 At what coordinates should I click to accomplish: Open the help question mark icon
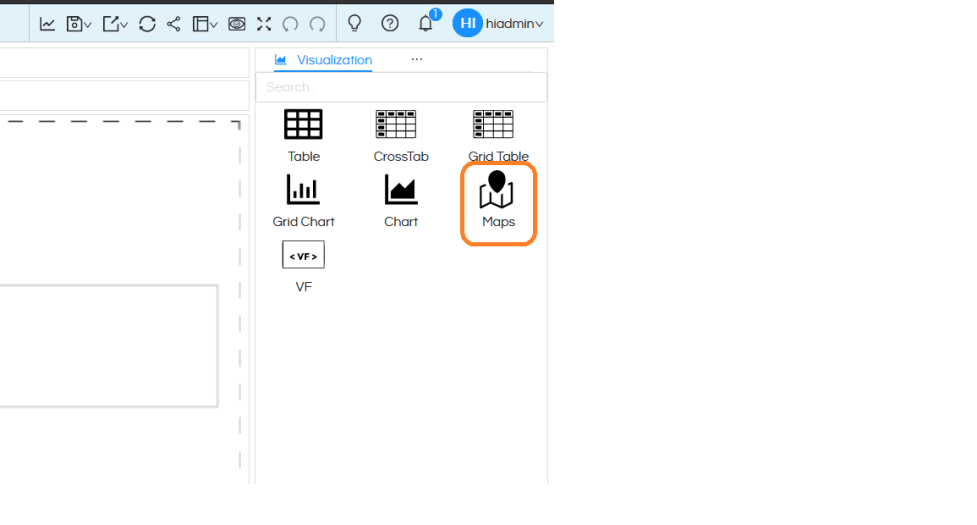(390, 24)
